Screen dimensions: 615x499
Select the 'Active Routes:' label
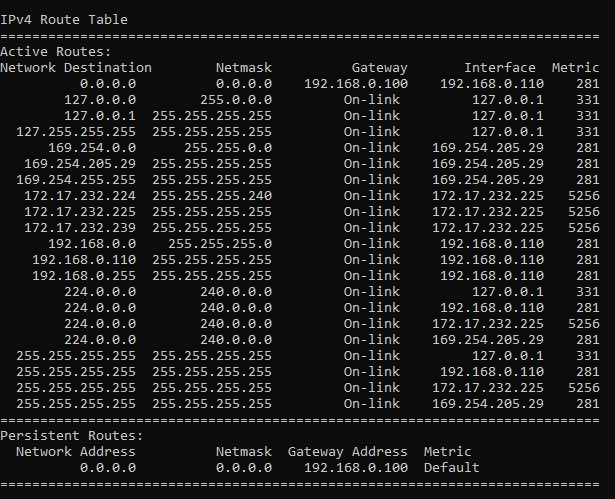tap(56, 51)
